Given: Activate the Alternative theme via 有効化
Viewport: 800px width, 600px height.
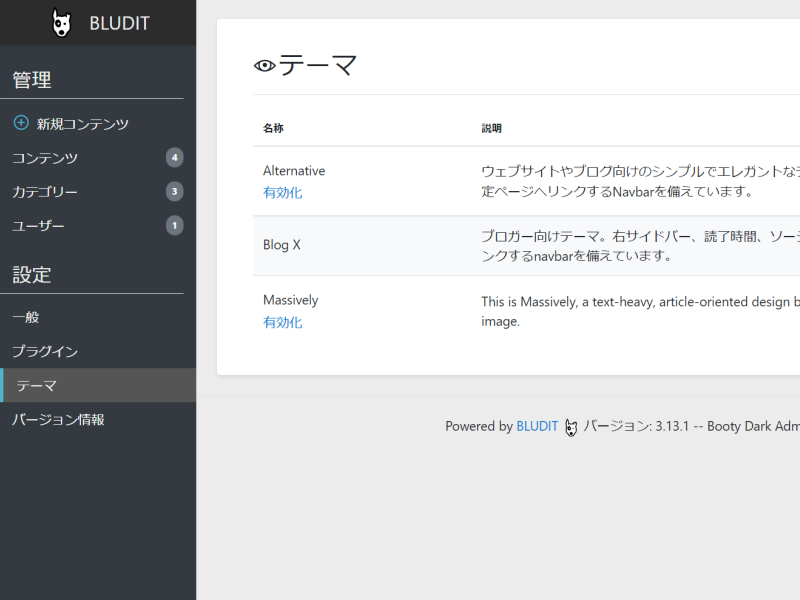Looking at the screenshot, I should click(x=283, y=193).
